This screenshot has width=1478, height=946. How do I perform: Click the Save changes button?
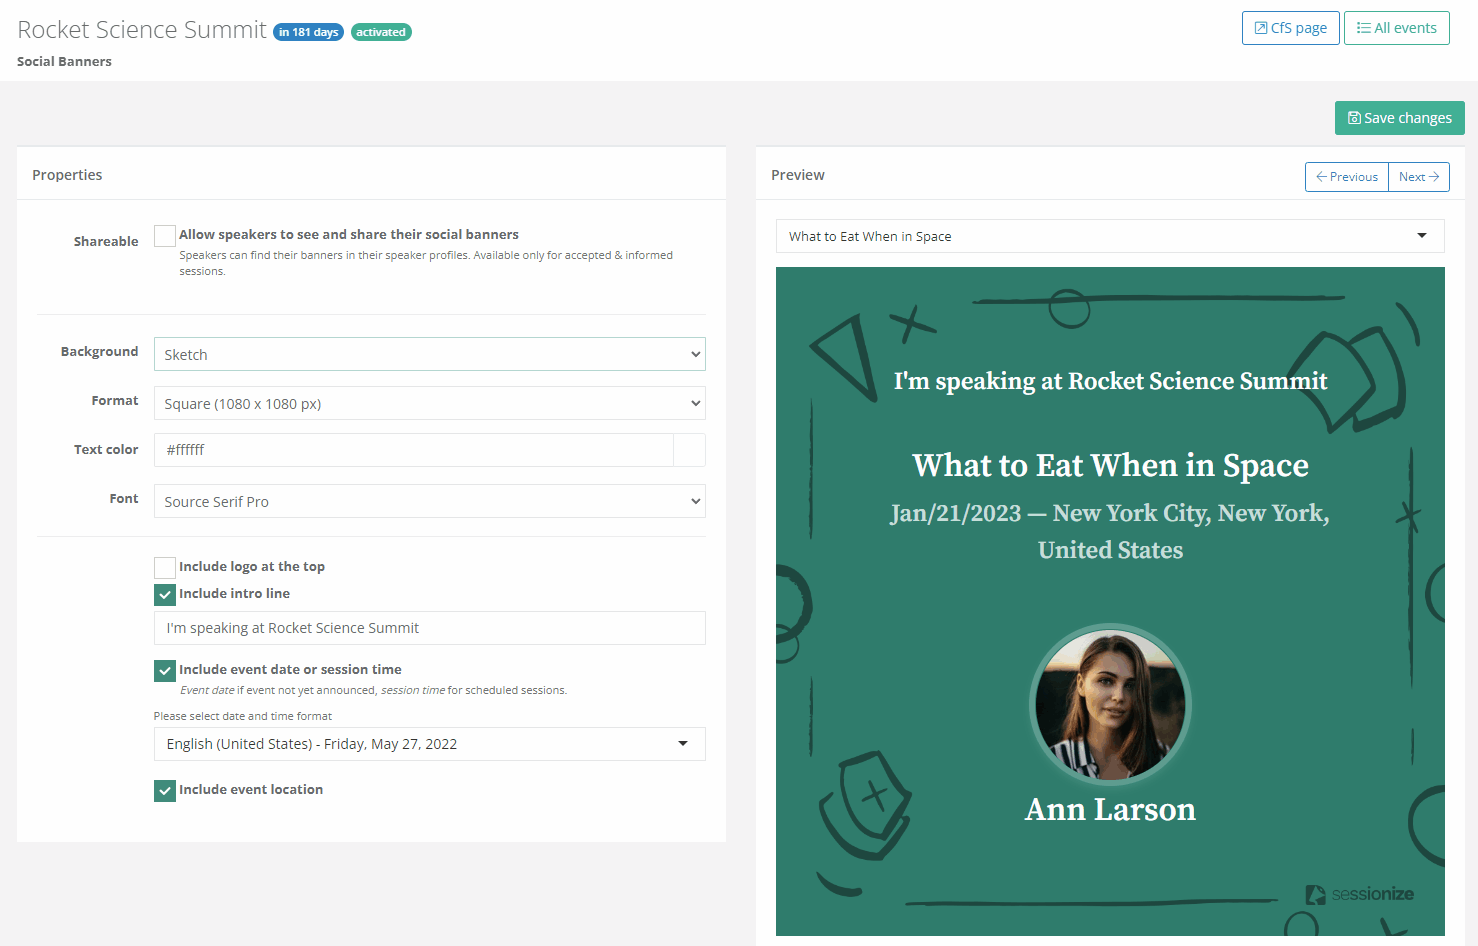pyautogui.click(x=1399, y=118)
